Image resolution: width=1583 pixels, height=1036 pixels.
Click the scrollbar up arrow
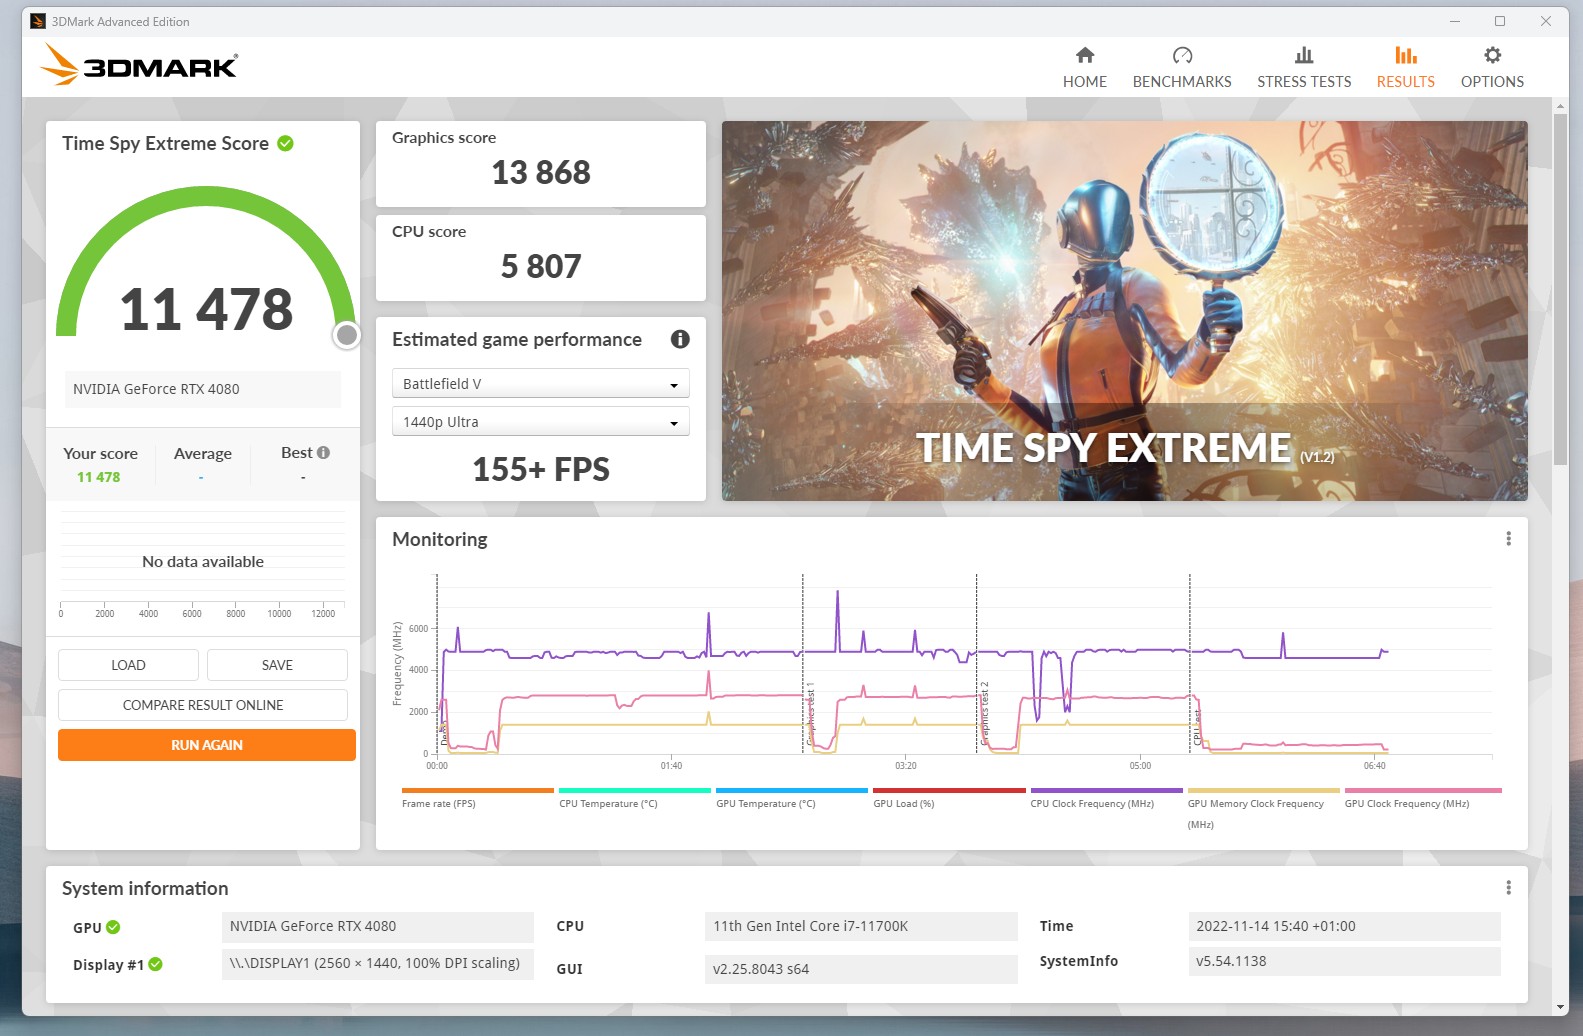(1560, 105)
